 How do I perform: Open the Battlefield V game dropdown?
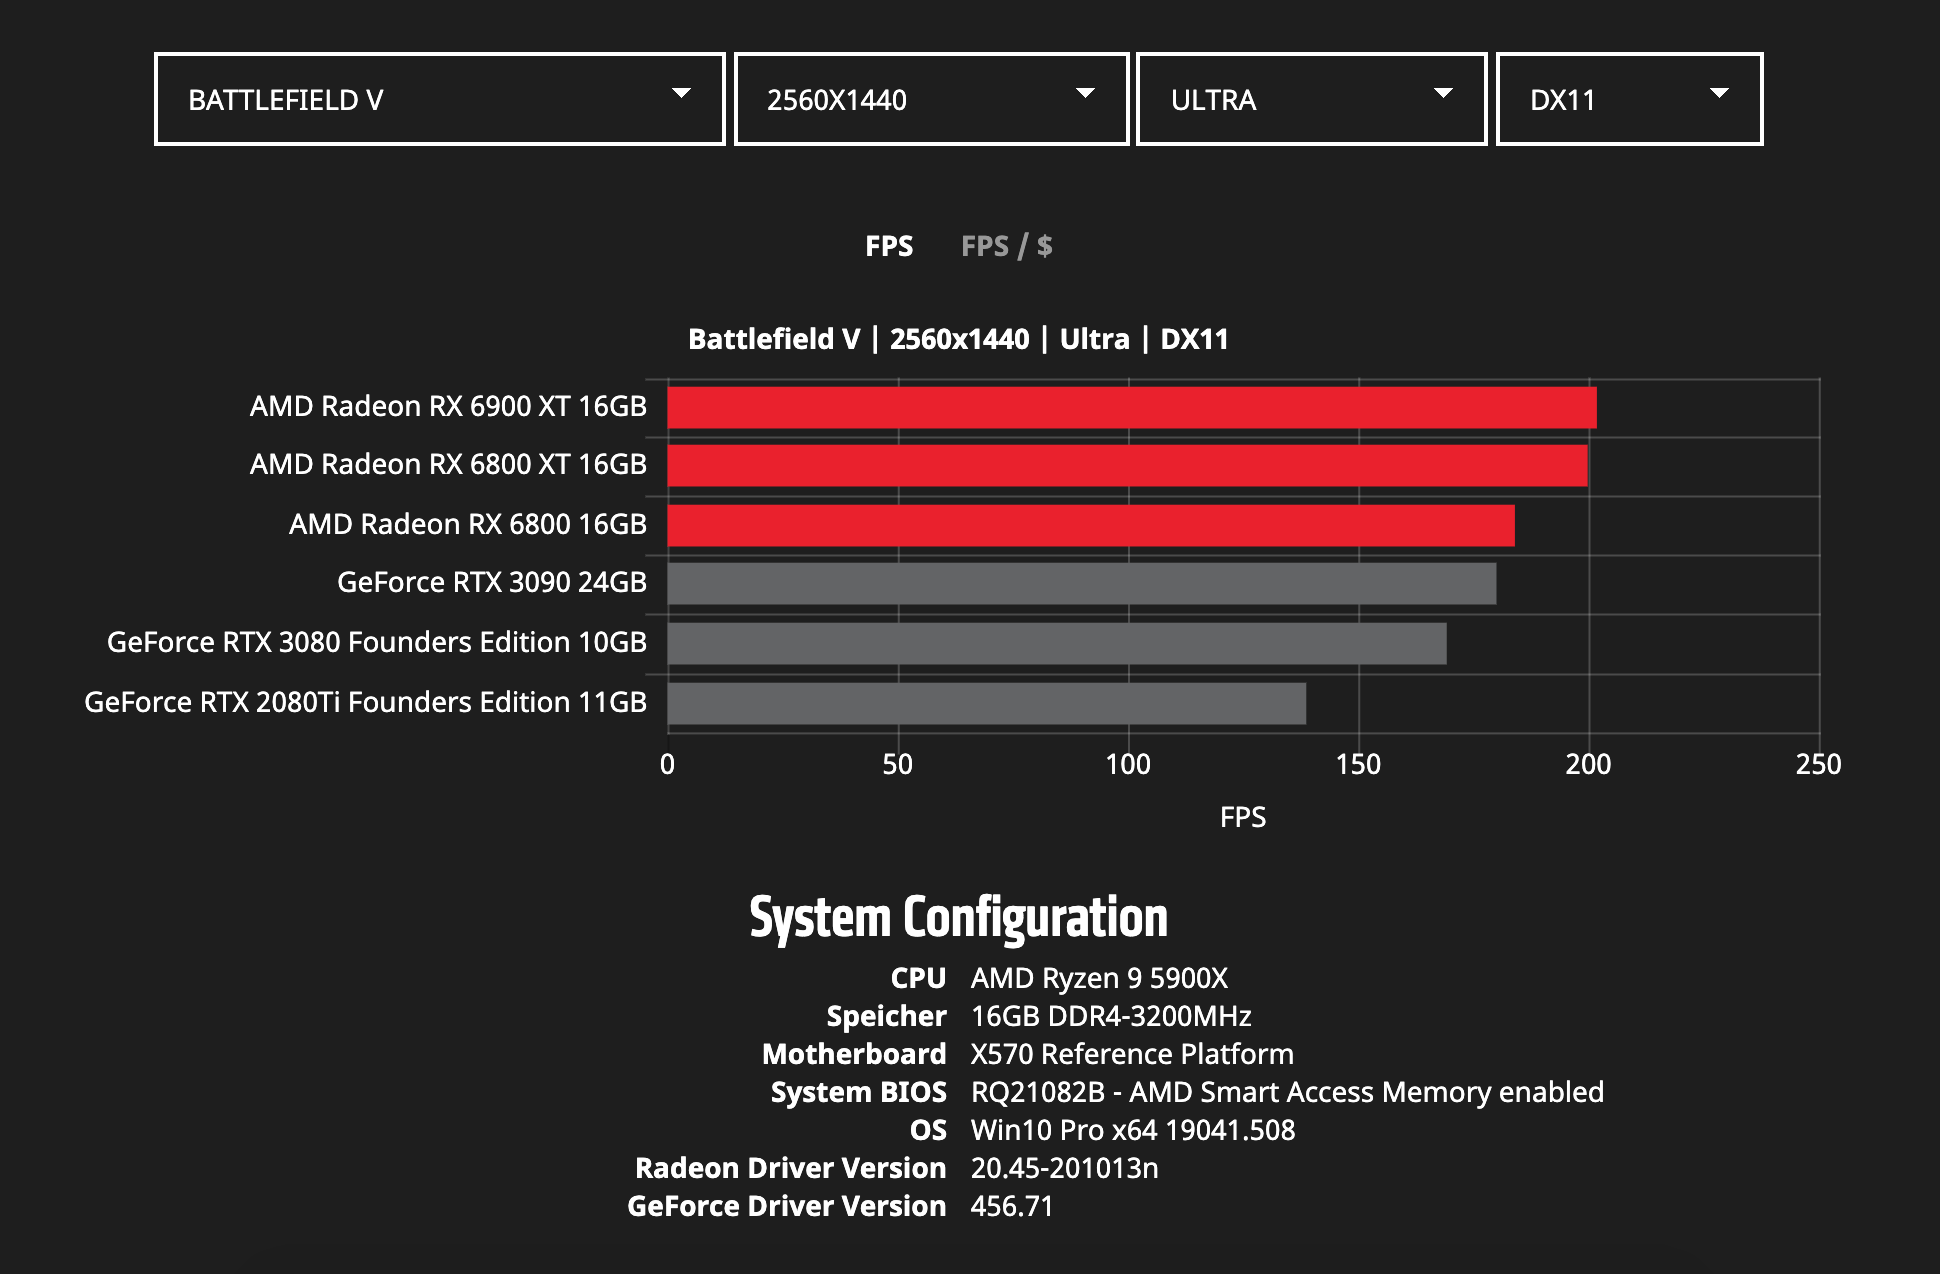click(438, 99)
